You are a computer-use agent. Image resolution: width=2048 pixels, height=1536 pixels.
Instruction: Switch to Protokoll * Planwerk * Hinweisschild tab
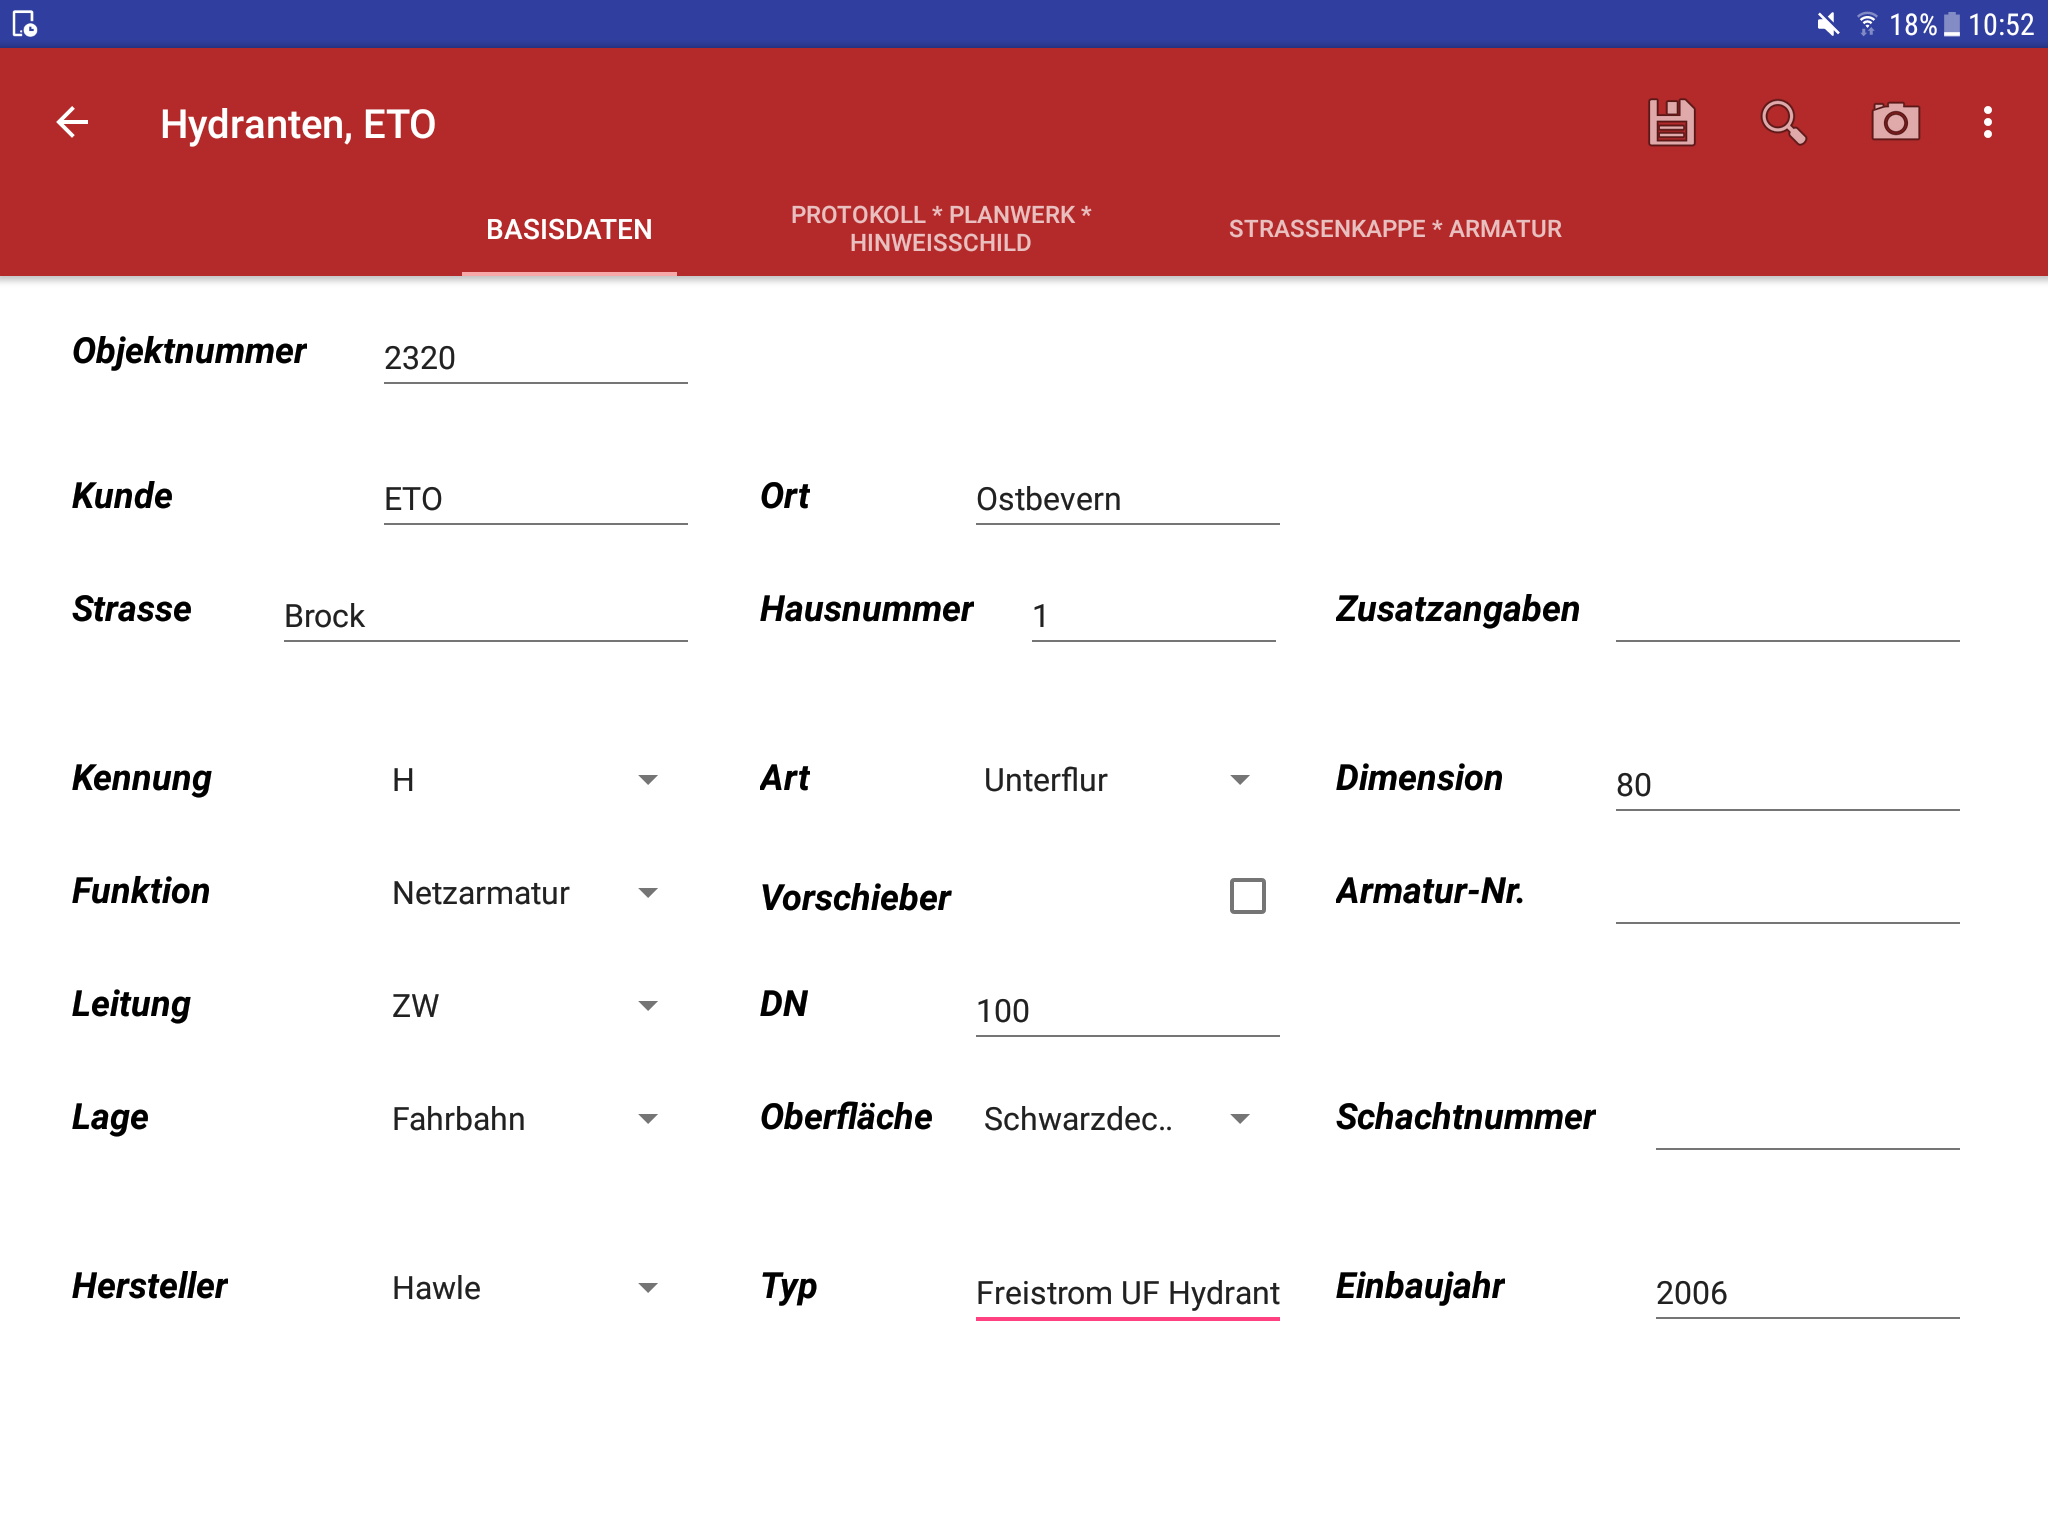(x=941, y=229)
